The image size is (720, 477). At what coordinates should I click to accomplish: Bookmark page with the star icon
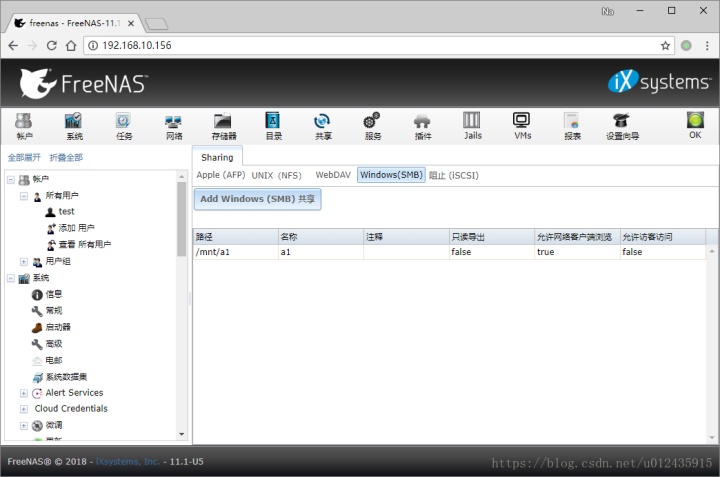coord(665,45)
